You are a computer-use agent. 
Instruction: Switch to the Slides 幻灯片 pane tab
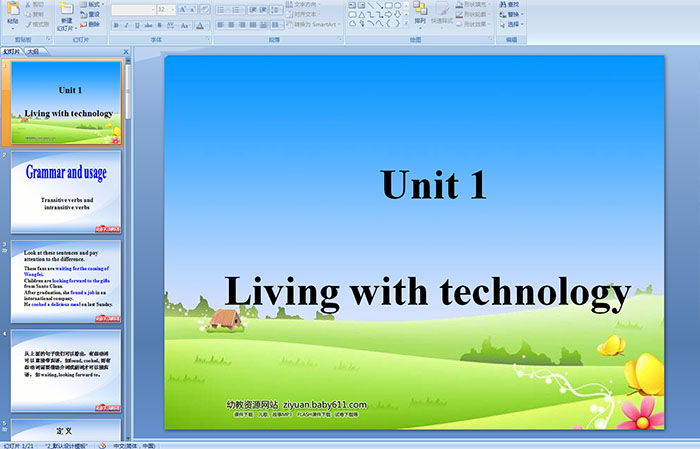point(11,52)
